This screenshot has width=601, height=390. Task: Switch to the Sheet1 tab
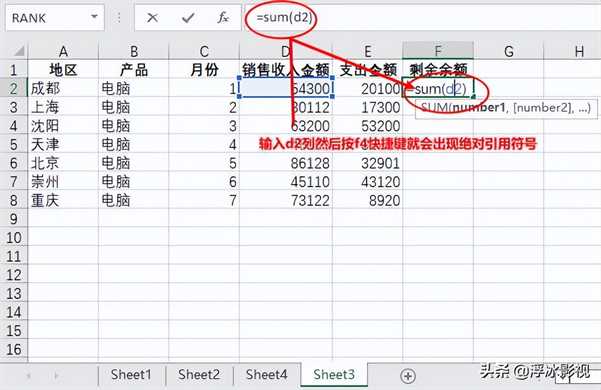pos(131,375)
